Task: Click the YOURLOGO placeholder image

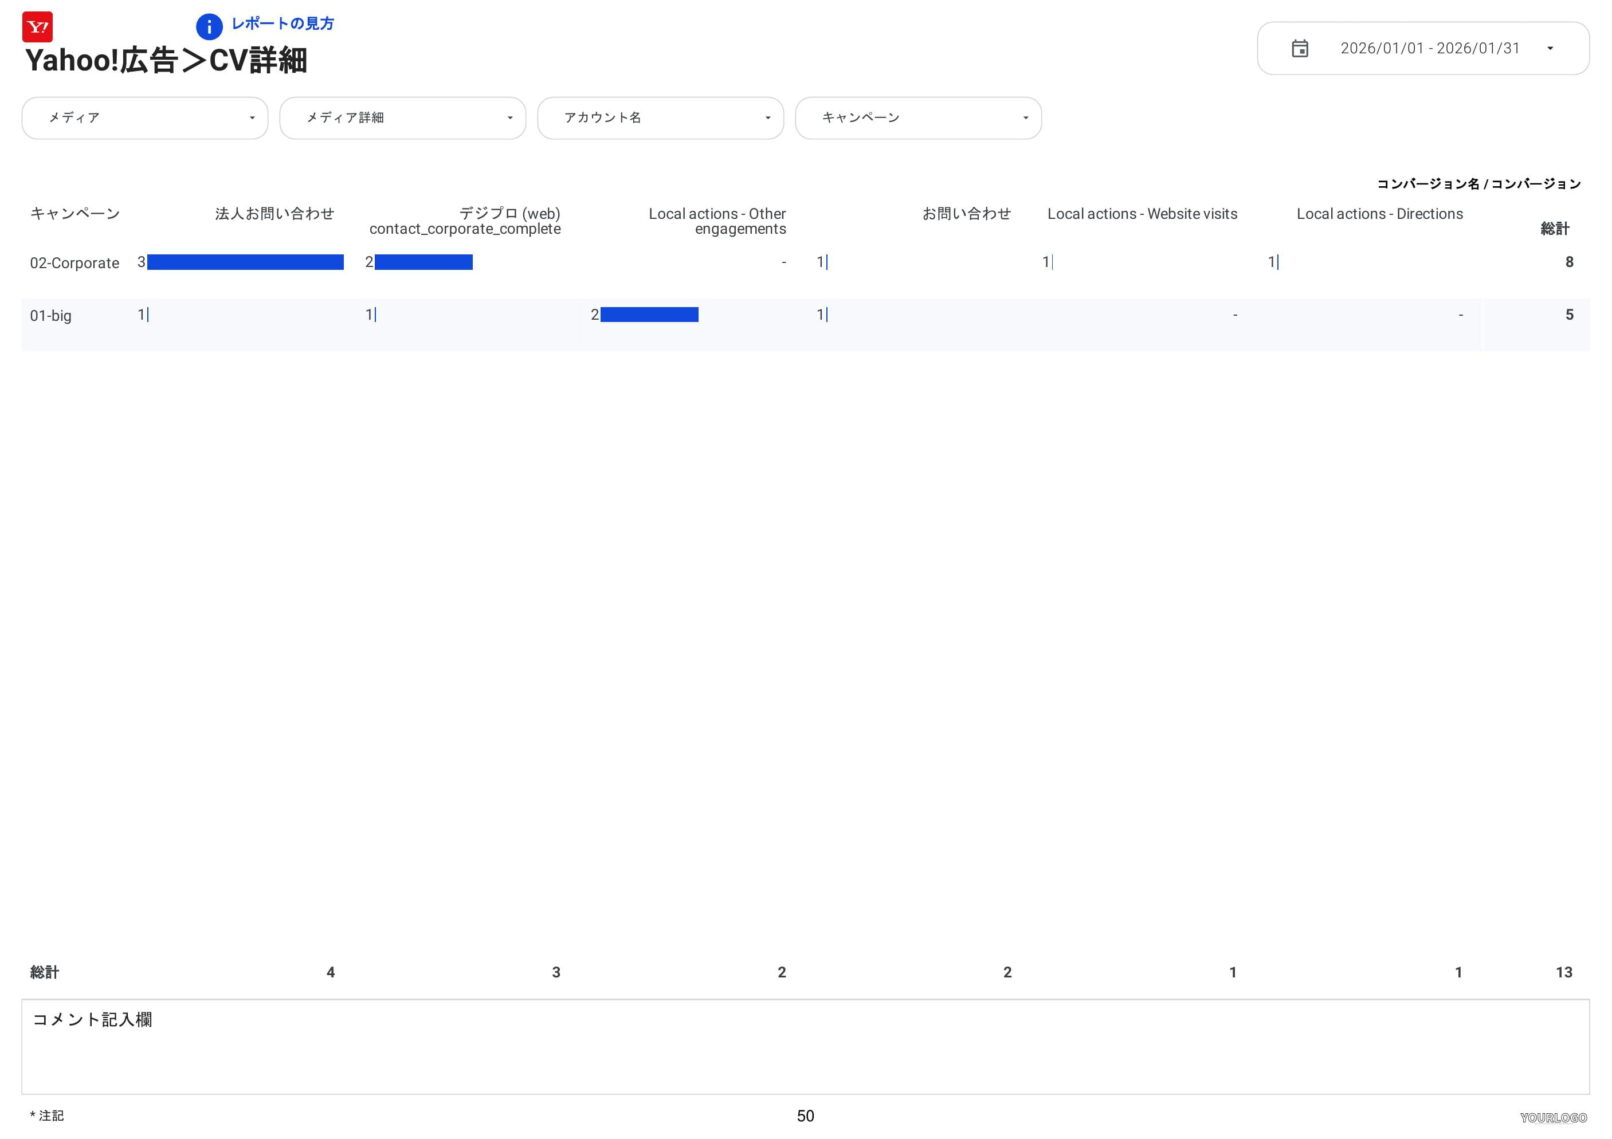Action: tap(1552, 1117)
